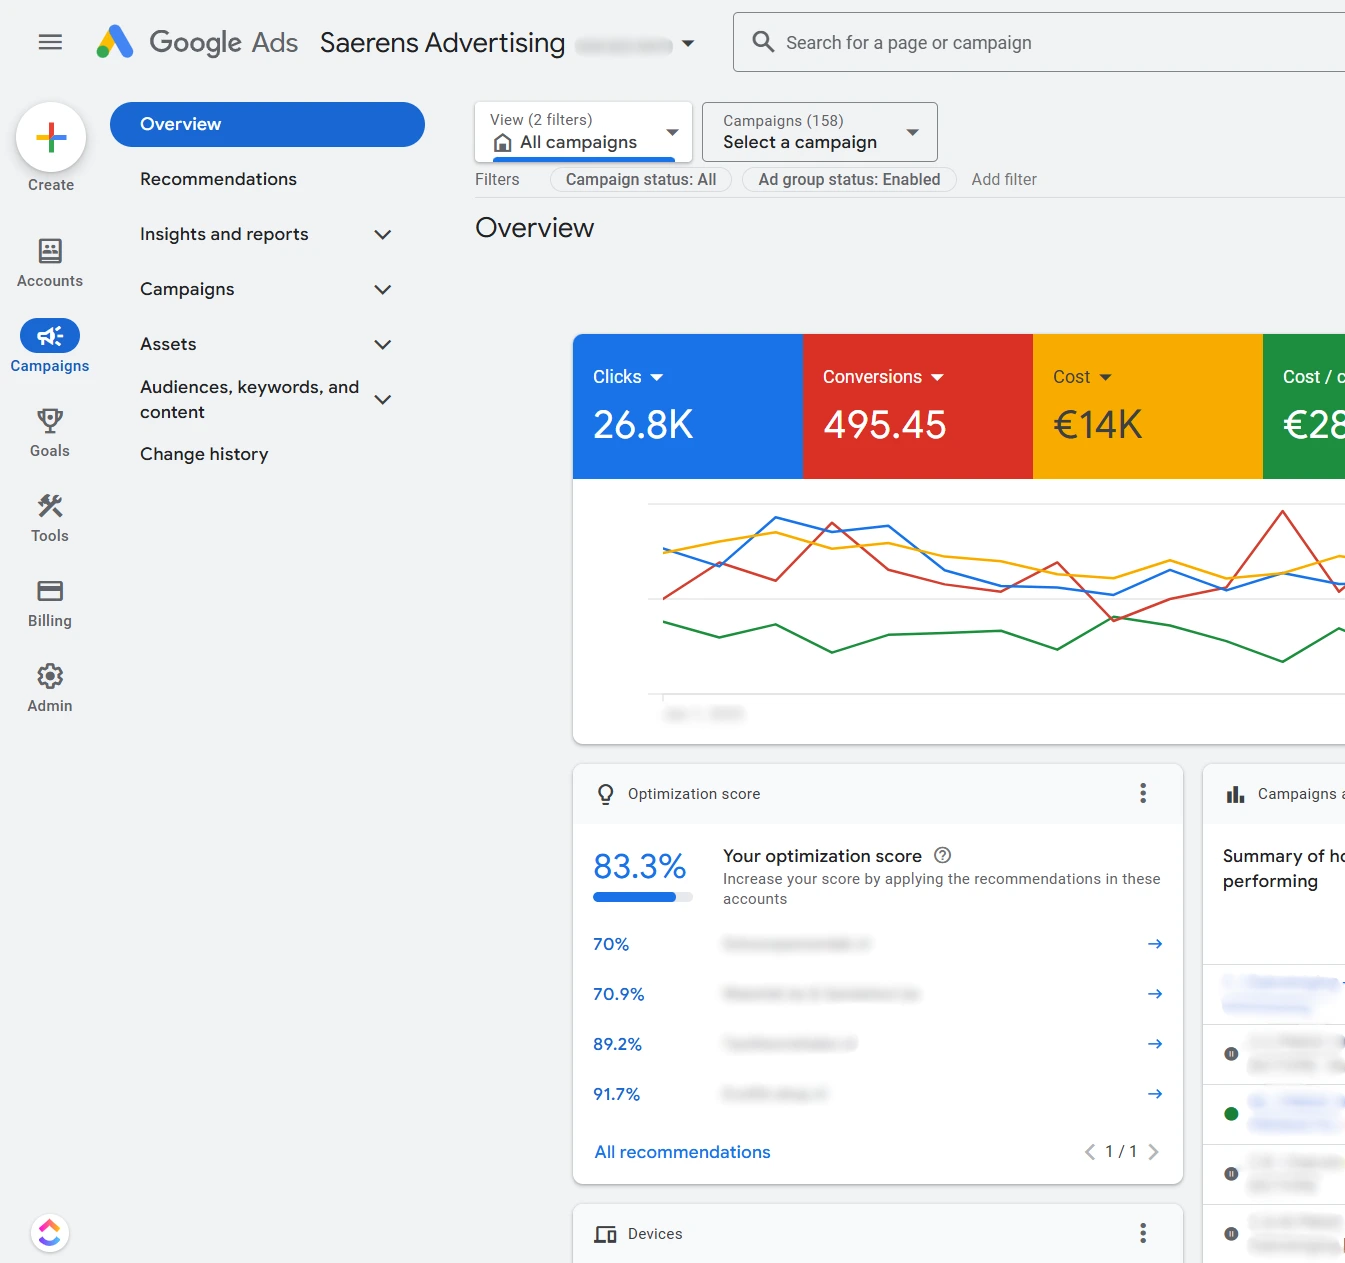Click Ad group status: Enabled filter
This screenshot has width=1345, height=1263.
click(849, 179)
